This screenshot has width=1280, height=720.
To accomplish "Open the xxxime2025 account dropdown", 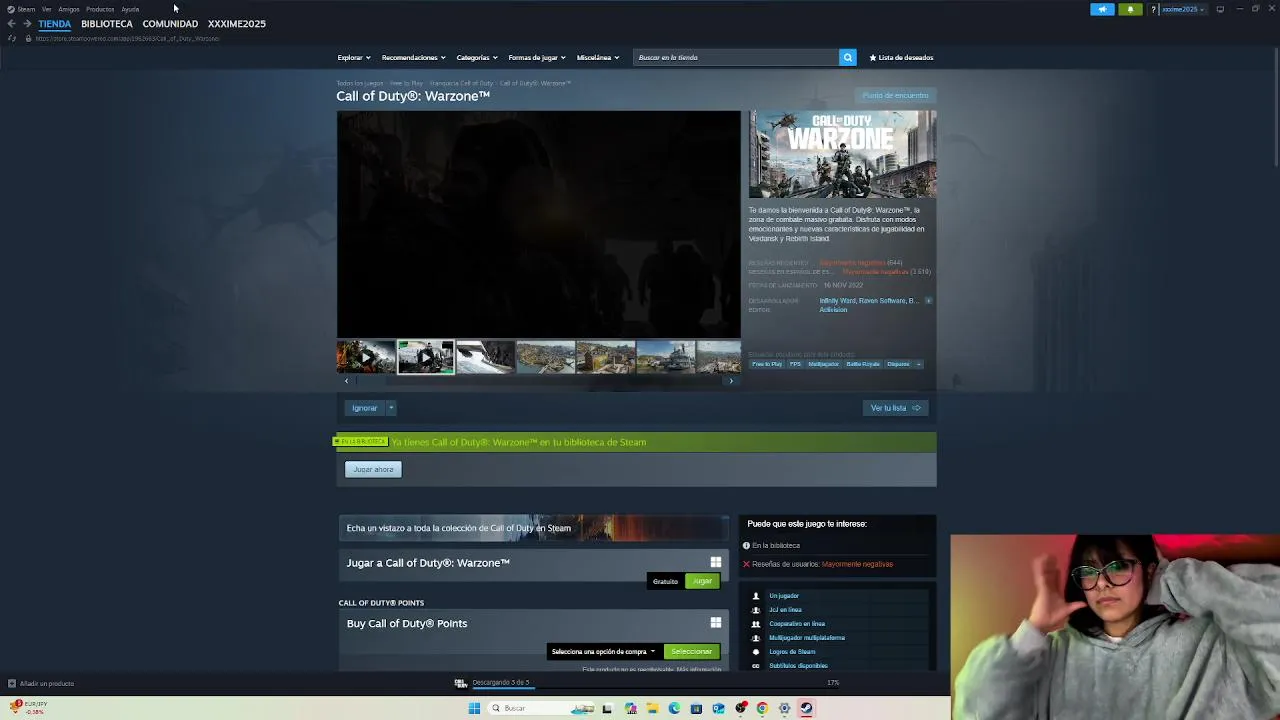I will [x=1183, y=9].
